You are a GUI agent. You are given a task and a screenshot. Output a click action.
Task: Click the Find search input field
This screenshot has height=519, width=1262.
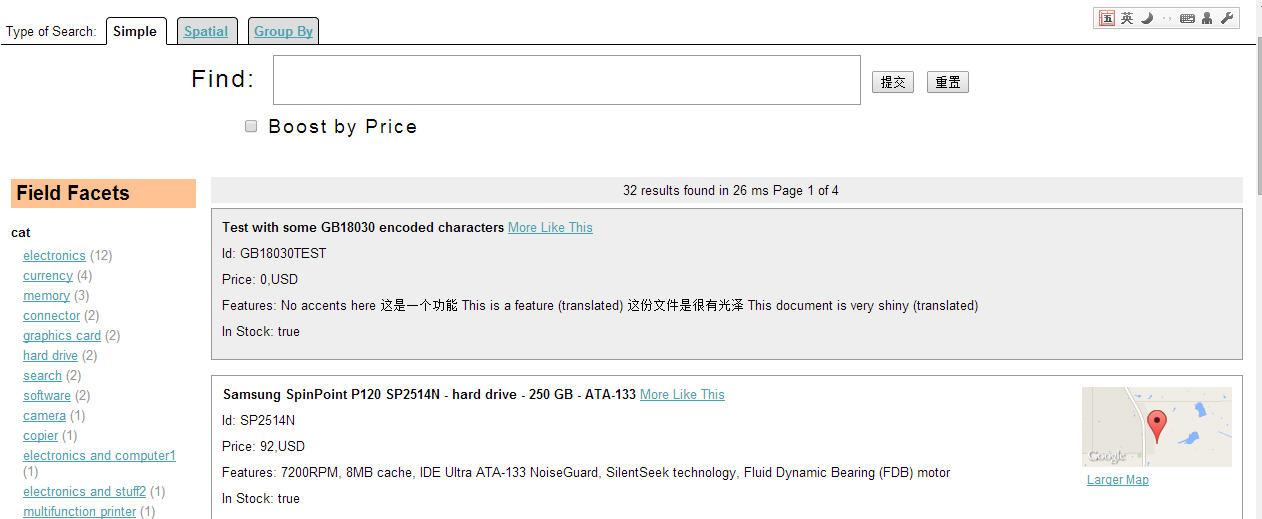coord(567,80)
